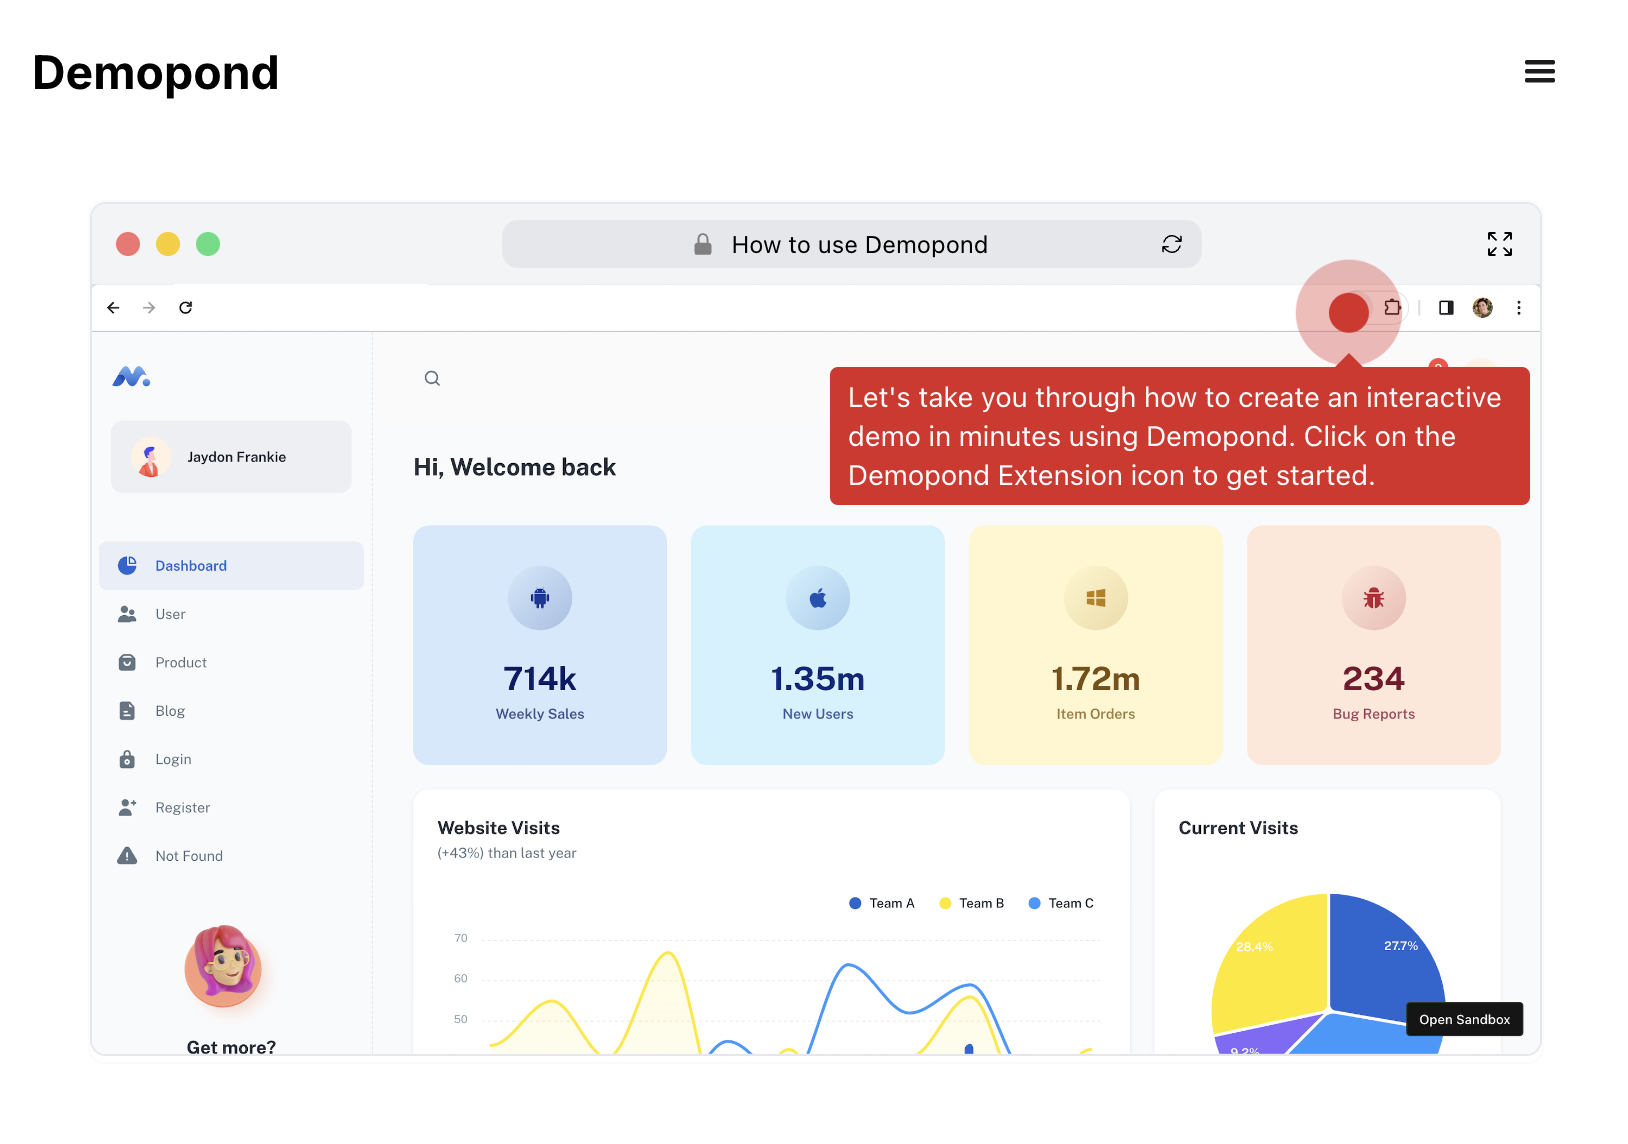Click the browser back arrow
Image resolution: width=1628 pixels, height=1144 pixels.
pyautogui.click(x=113, y=307)
